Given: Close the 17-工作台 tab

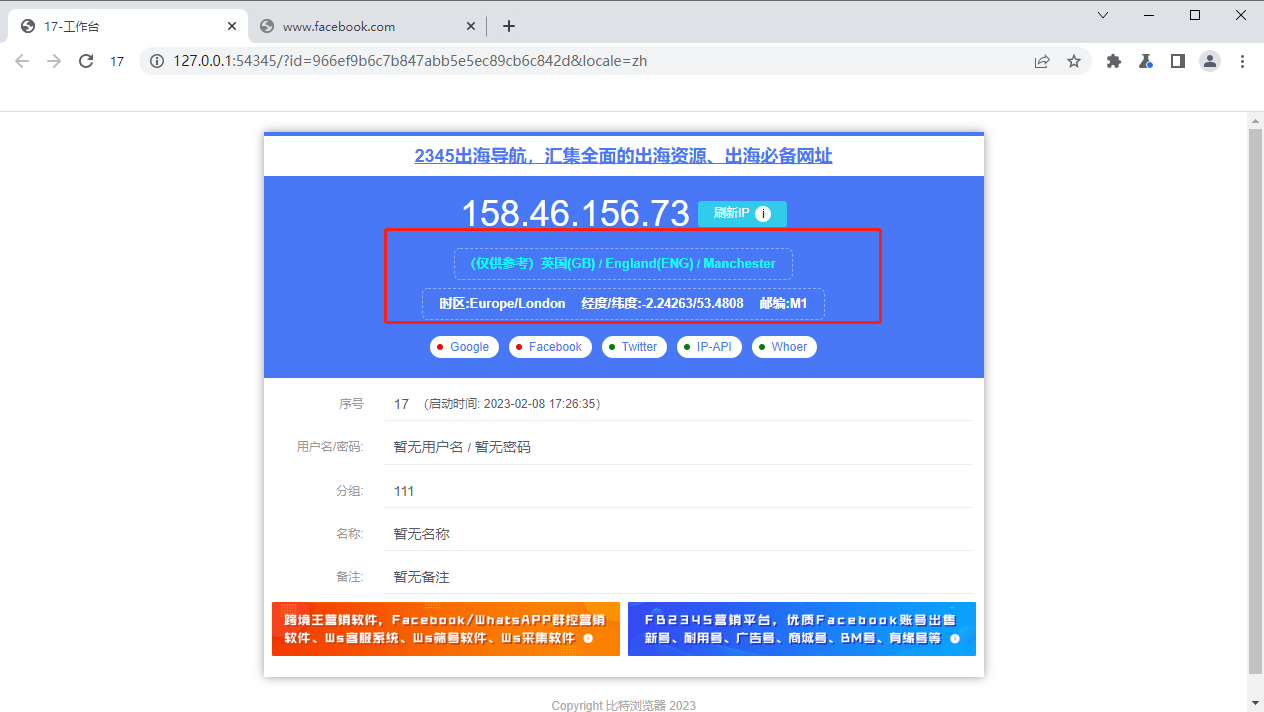Looking at the screenshot, I should coord(232,27).
